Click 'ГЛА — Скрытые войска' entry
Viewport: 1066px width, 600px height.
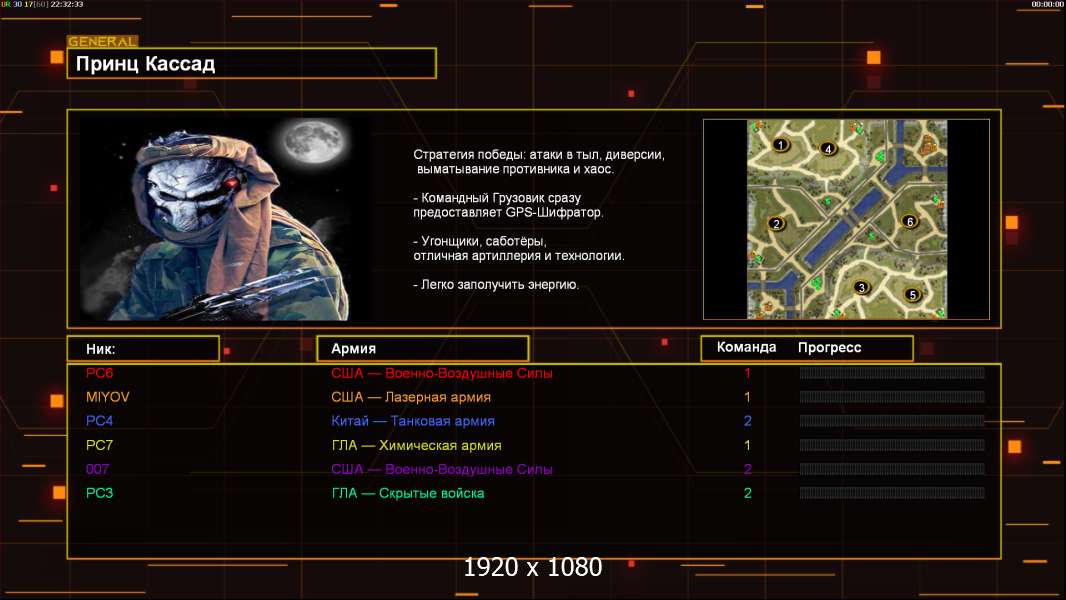(x=408, y=493)
